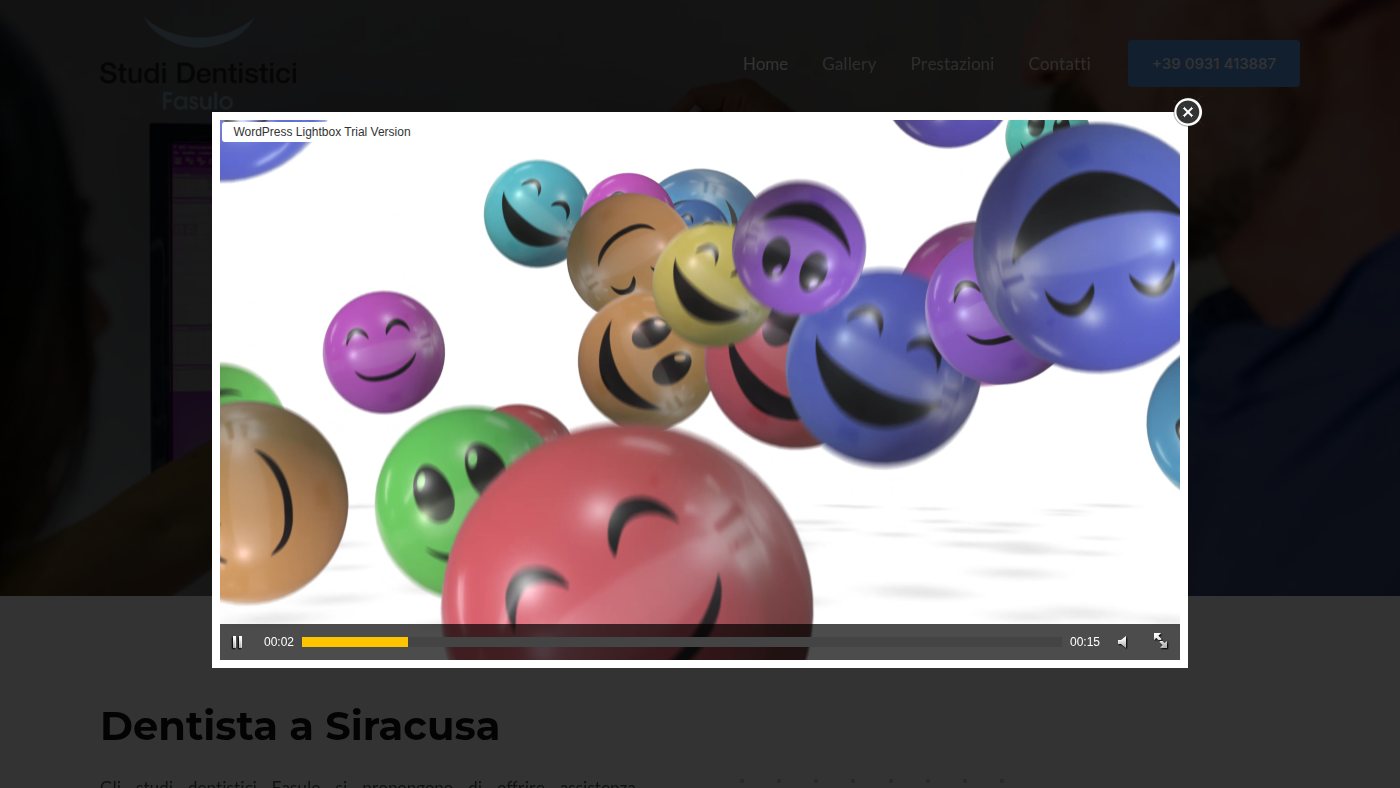Pause the lightbox video
This screenshot has height=788, width=1400.
237,642
